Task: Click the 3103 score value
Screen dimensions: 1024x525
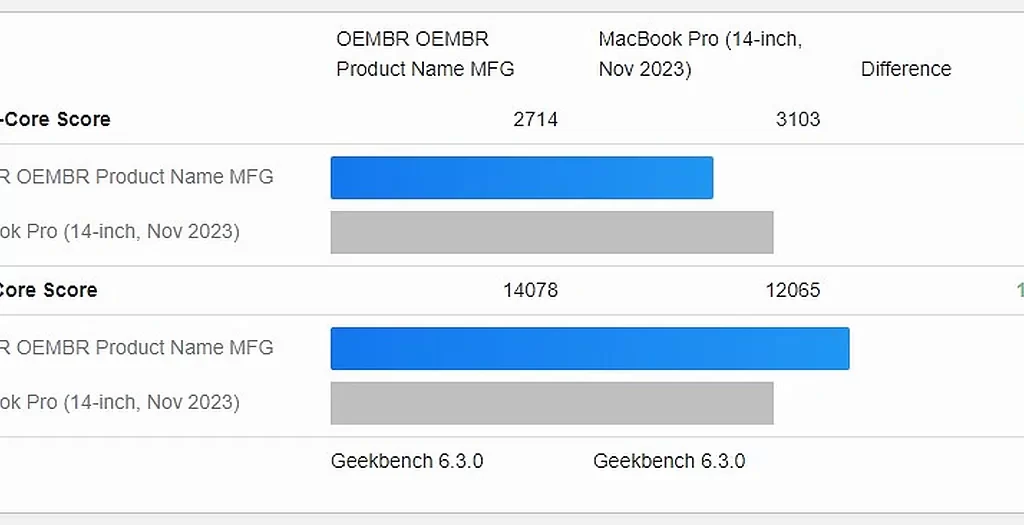Action: [x=798, y=119]
